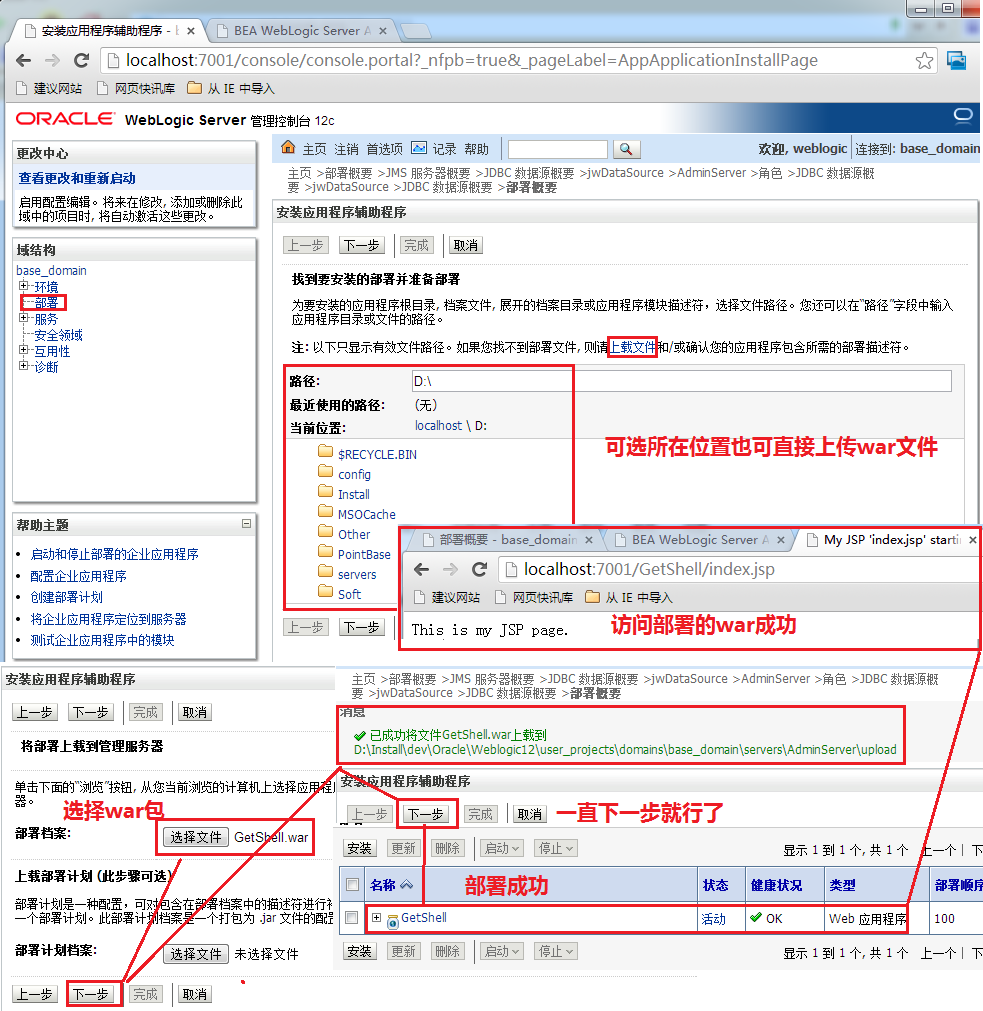Reload the AppApplicationInstallPage in main browser

[x=81, y=61]
